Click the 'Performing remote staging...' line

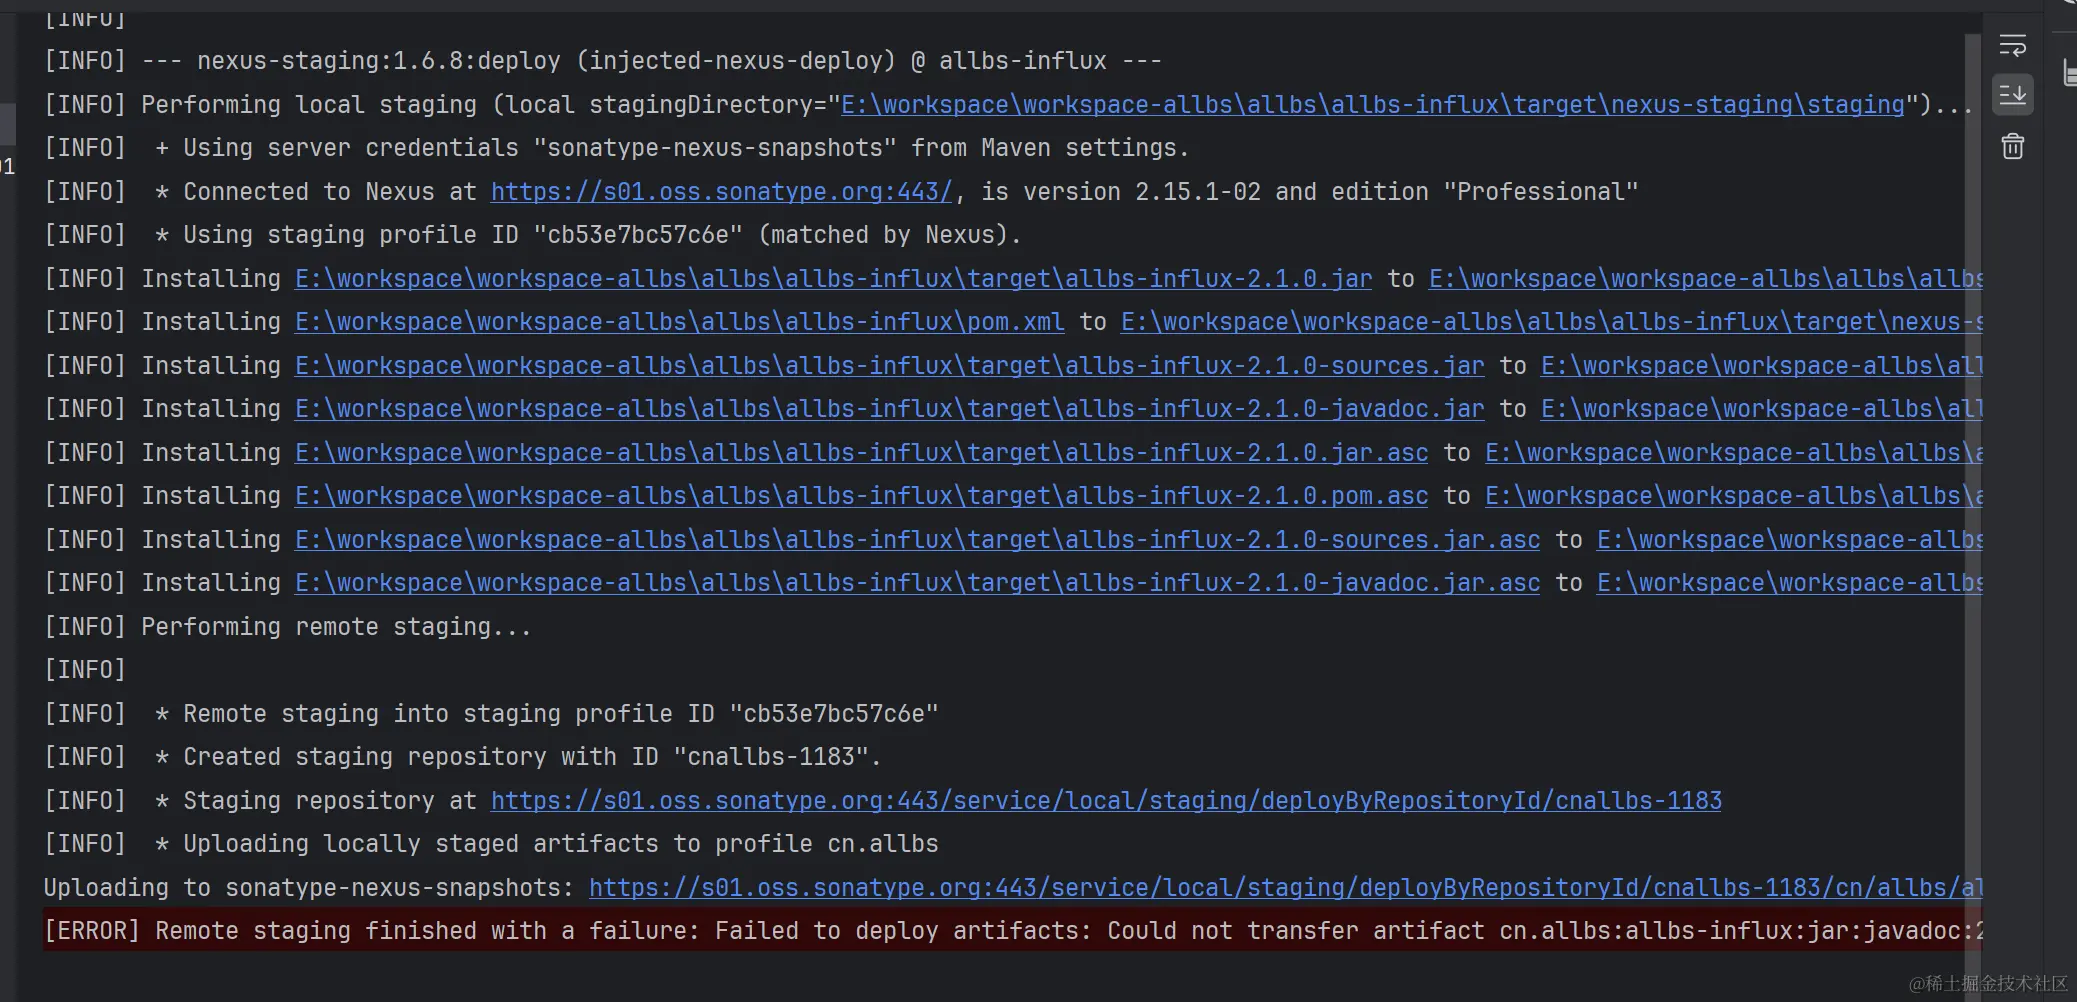point(288,627)
